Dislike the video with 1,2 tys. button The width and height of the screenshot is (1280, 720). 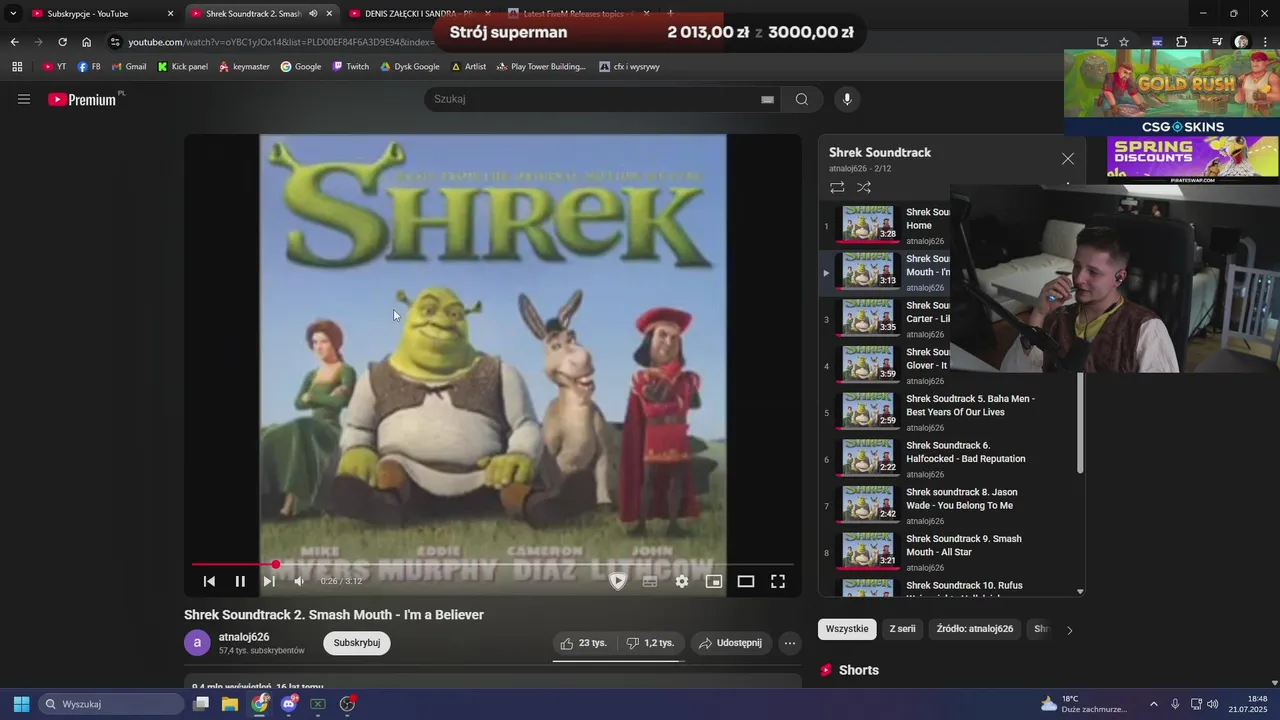click(650, 643)
